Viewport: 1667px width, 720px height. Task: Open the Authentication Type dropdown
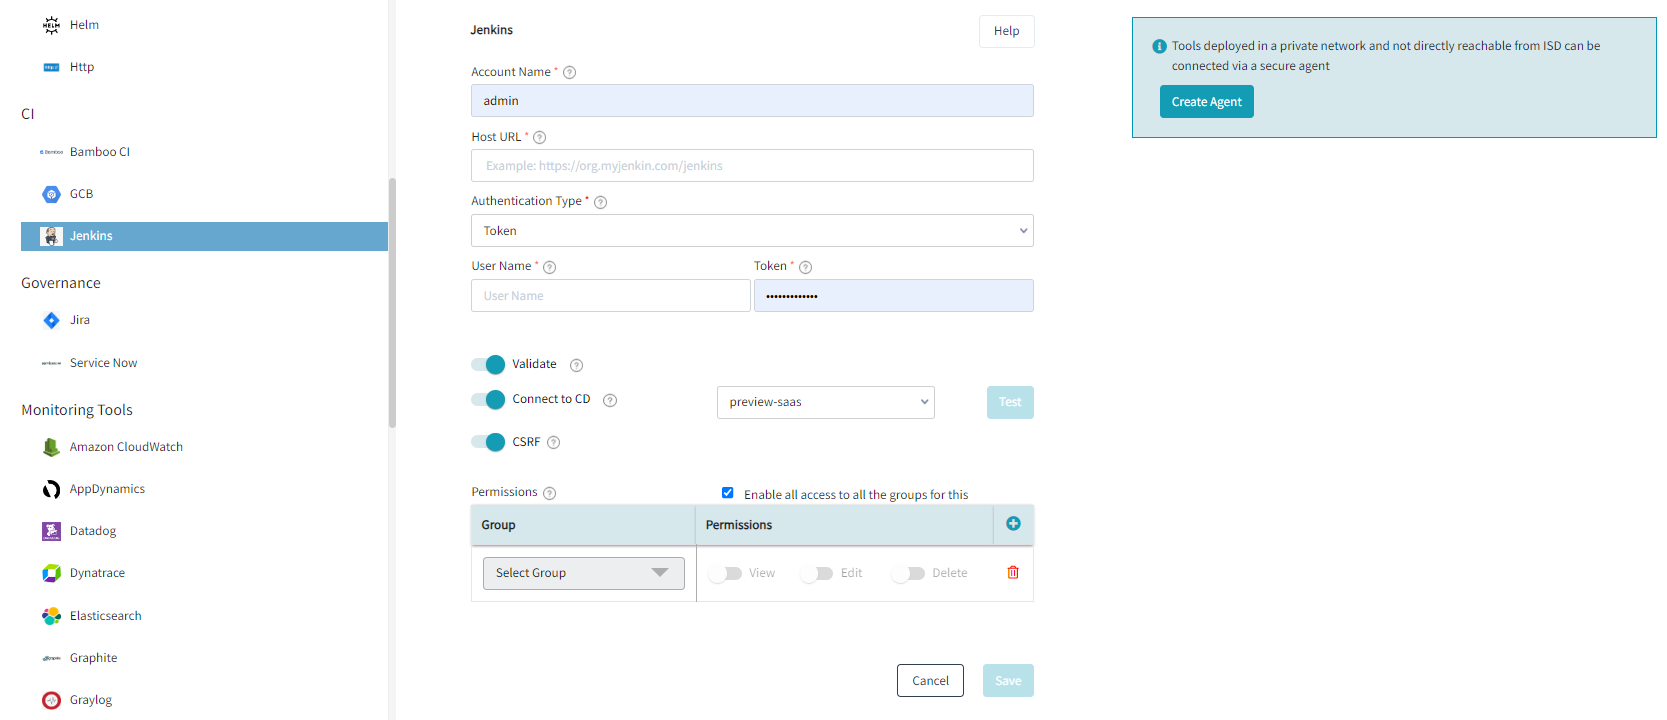coord(752,231)
